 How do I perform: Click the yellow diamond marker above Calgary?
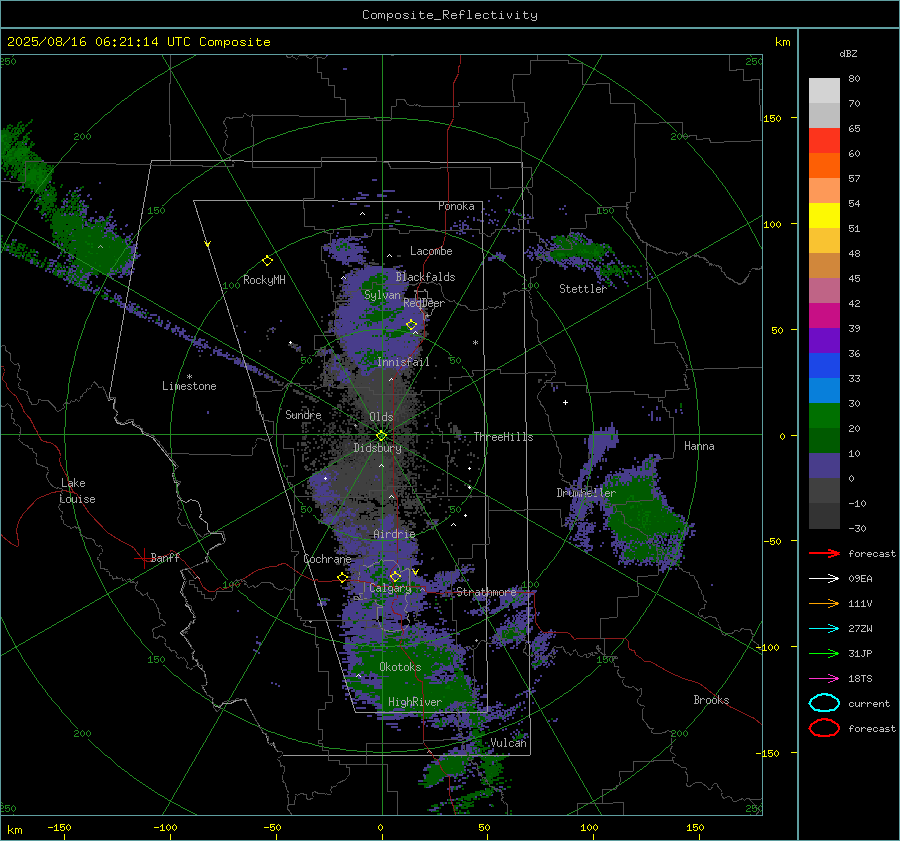click(395, 576)
